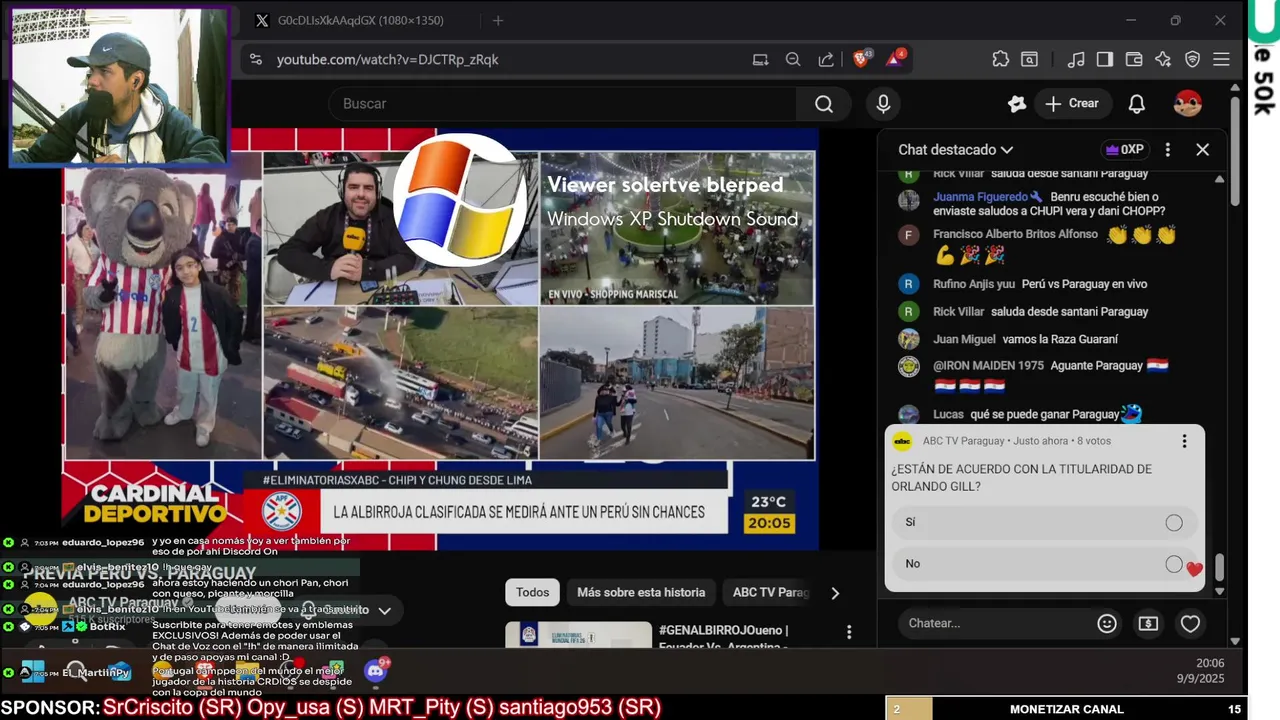Click the zoom-out magnifier in address bar

(x=793, y=60)
